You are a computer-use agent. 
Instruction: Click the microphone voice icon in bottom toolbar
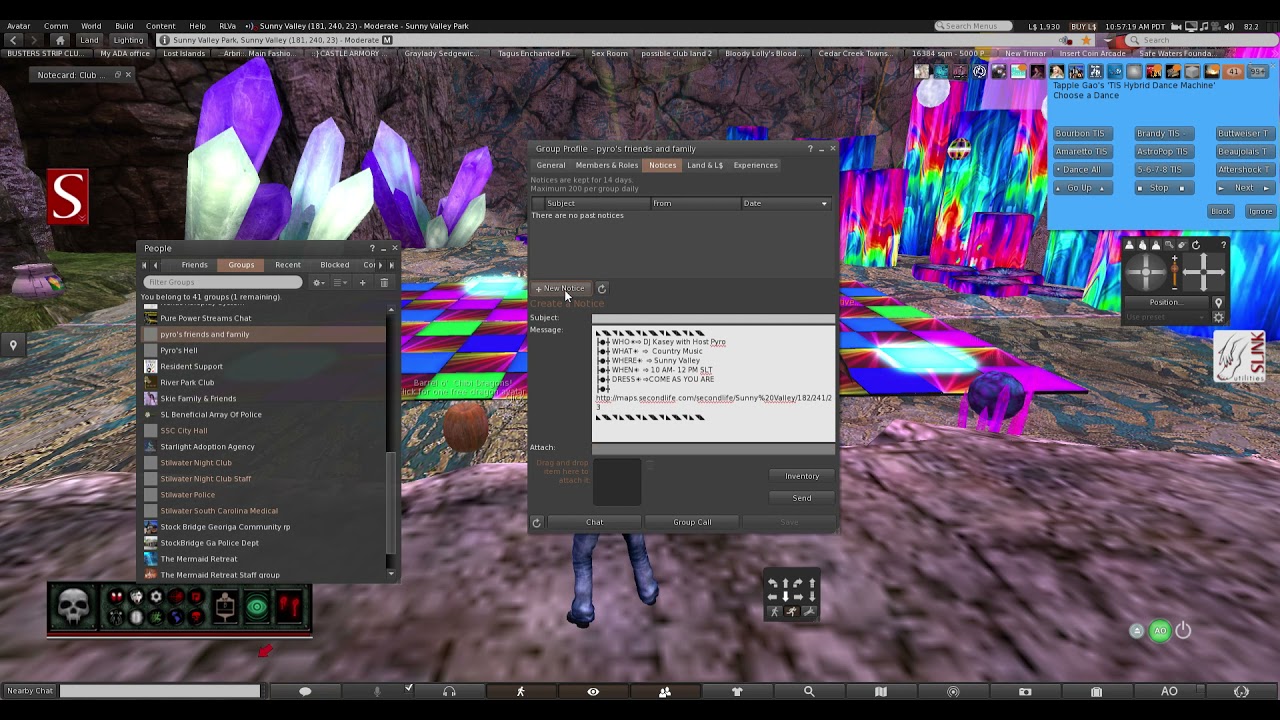coord(377,691)
